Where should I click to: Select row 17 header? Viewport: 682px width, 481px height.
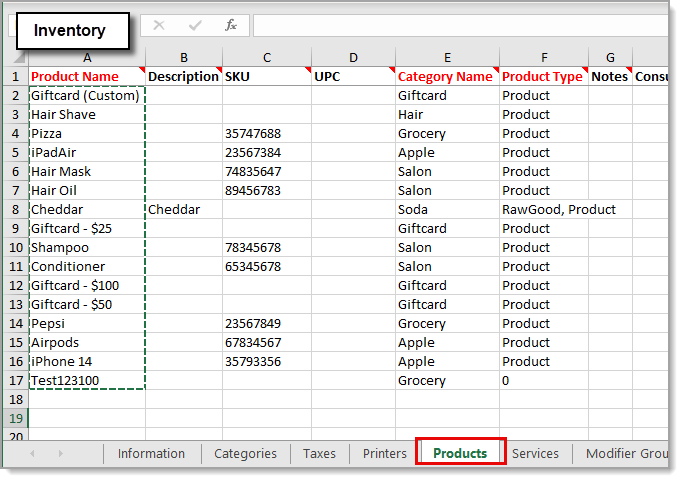click(16, 381)
